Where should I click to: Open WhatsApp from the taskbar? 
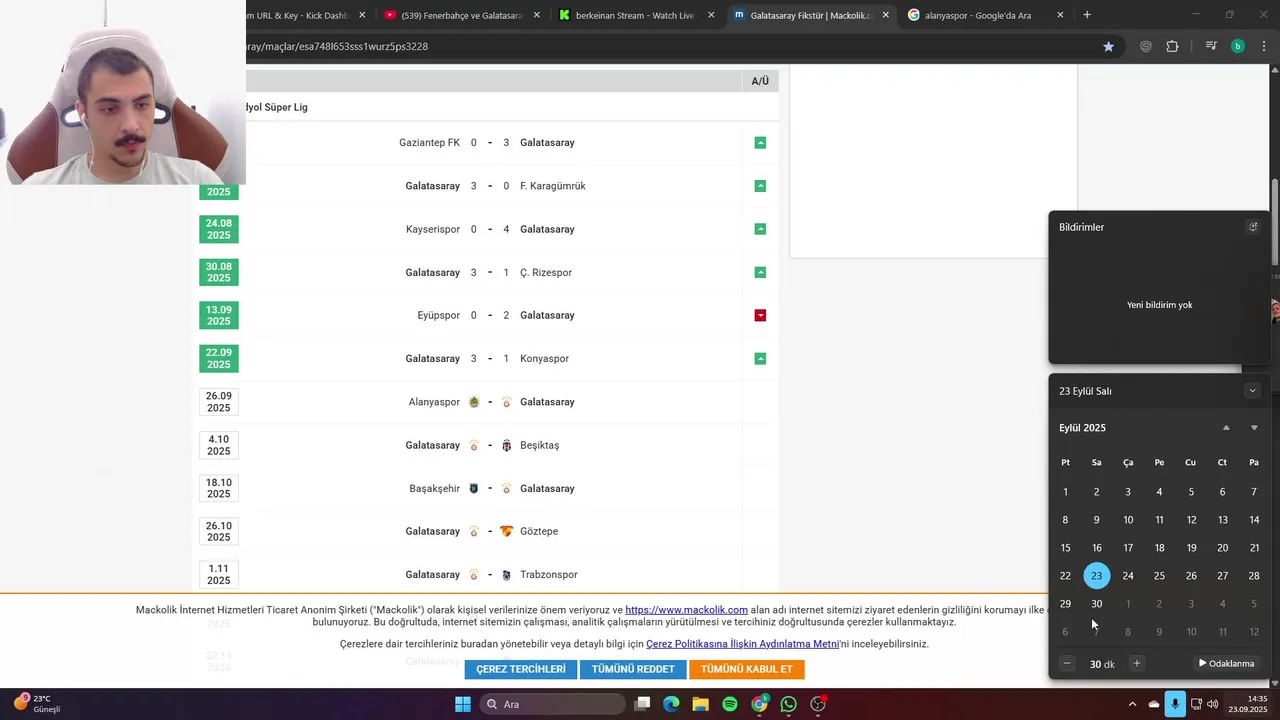coord(789,704)
